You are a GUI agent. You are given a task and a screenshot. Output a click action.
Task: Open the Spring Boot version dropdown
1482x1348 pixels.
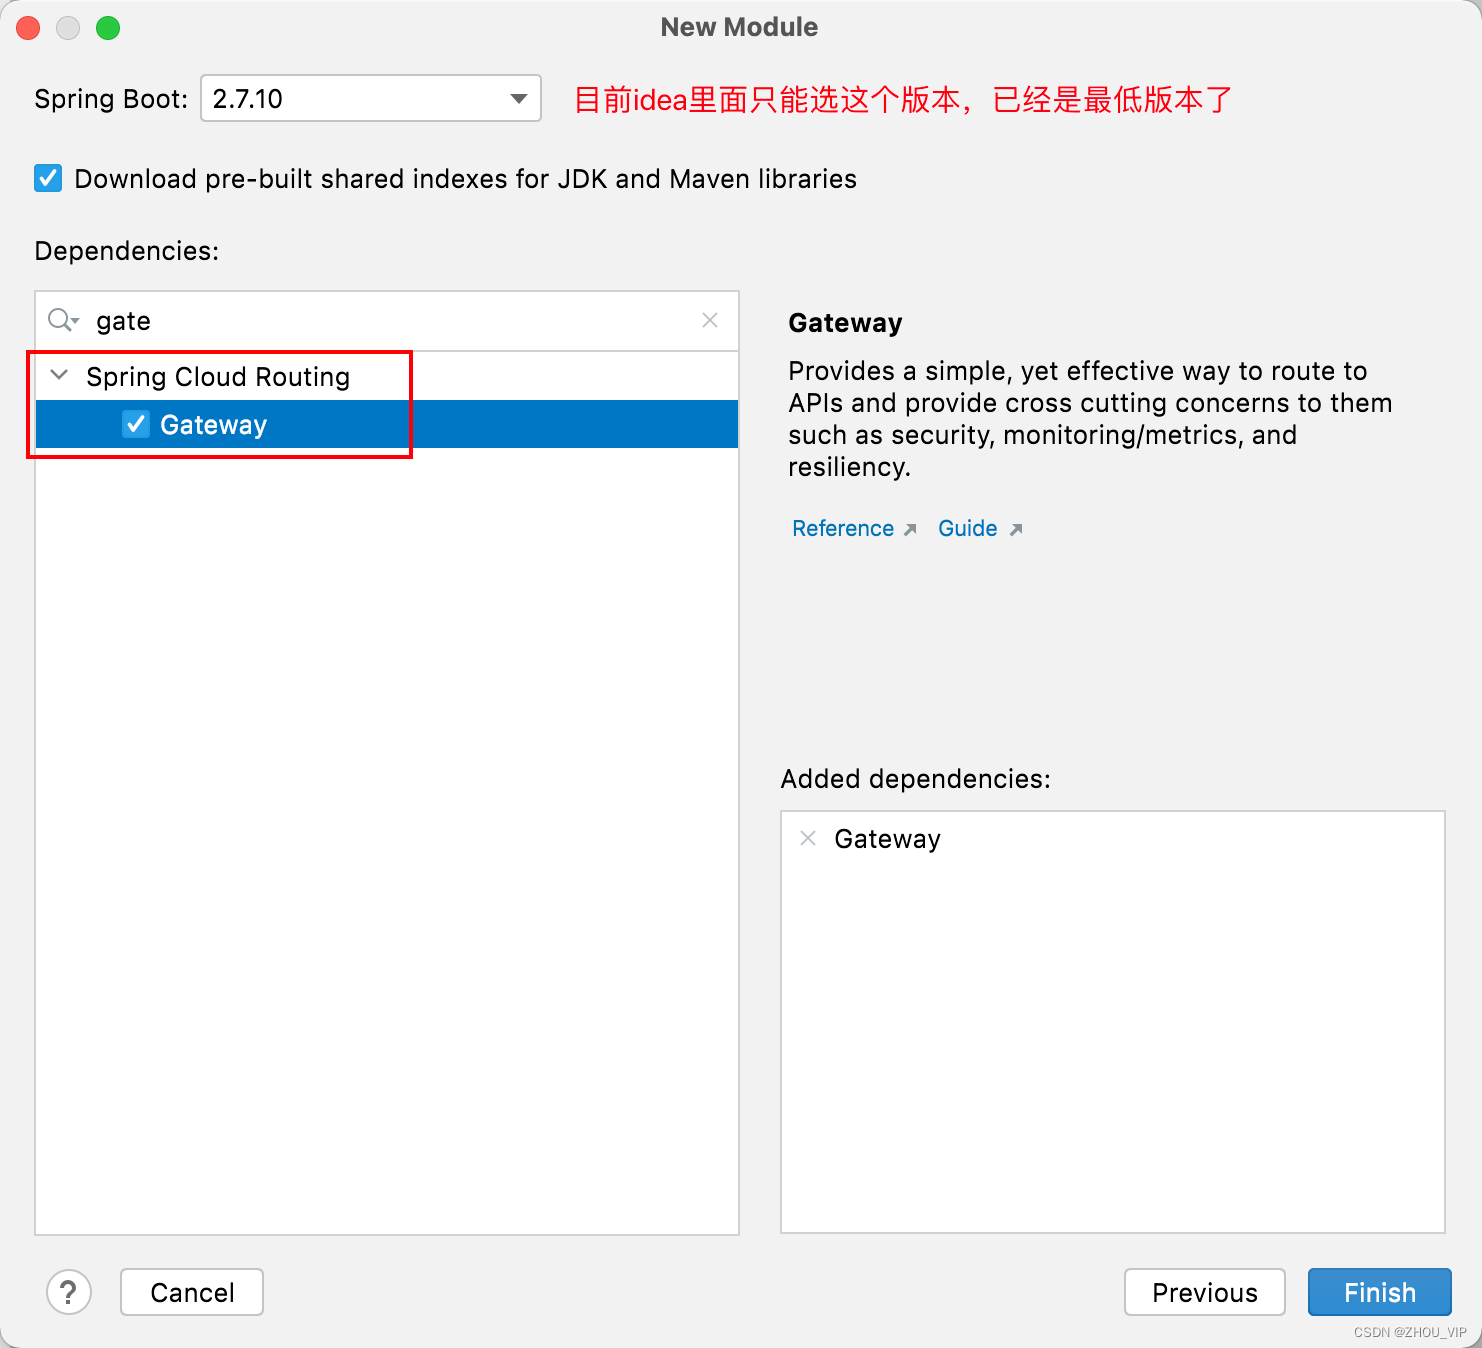coord(371,98)
